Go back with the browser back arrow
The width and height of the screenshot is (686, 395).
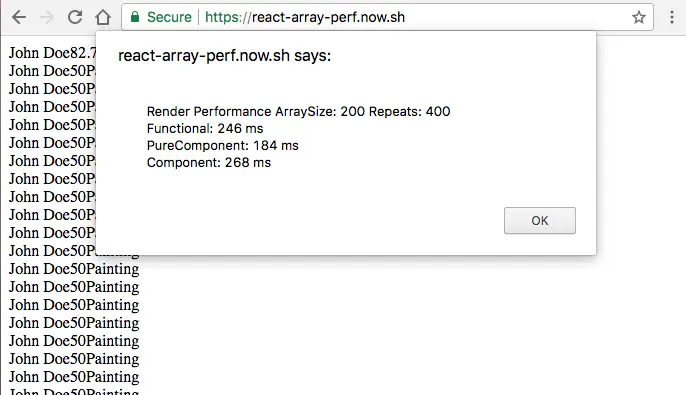19,17
